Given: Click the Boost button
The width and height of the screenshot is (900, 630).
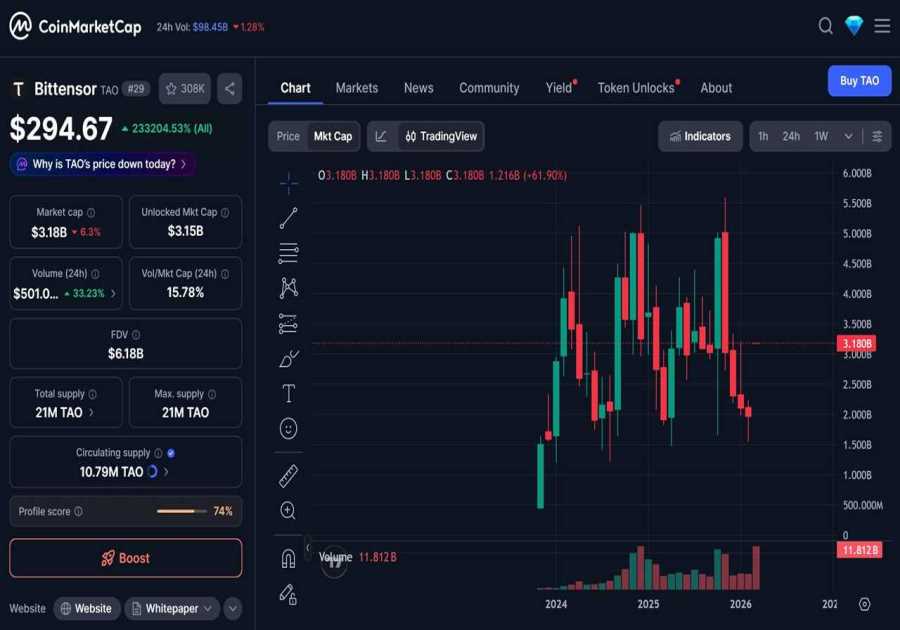Looking at the screenshot, I should [x=125, y=558].
